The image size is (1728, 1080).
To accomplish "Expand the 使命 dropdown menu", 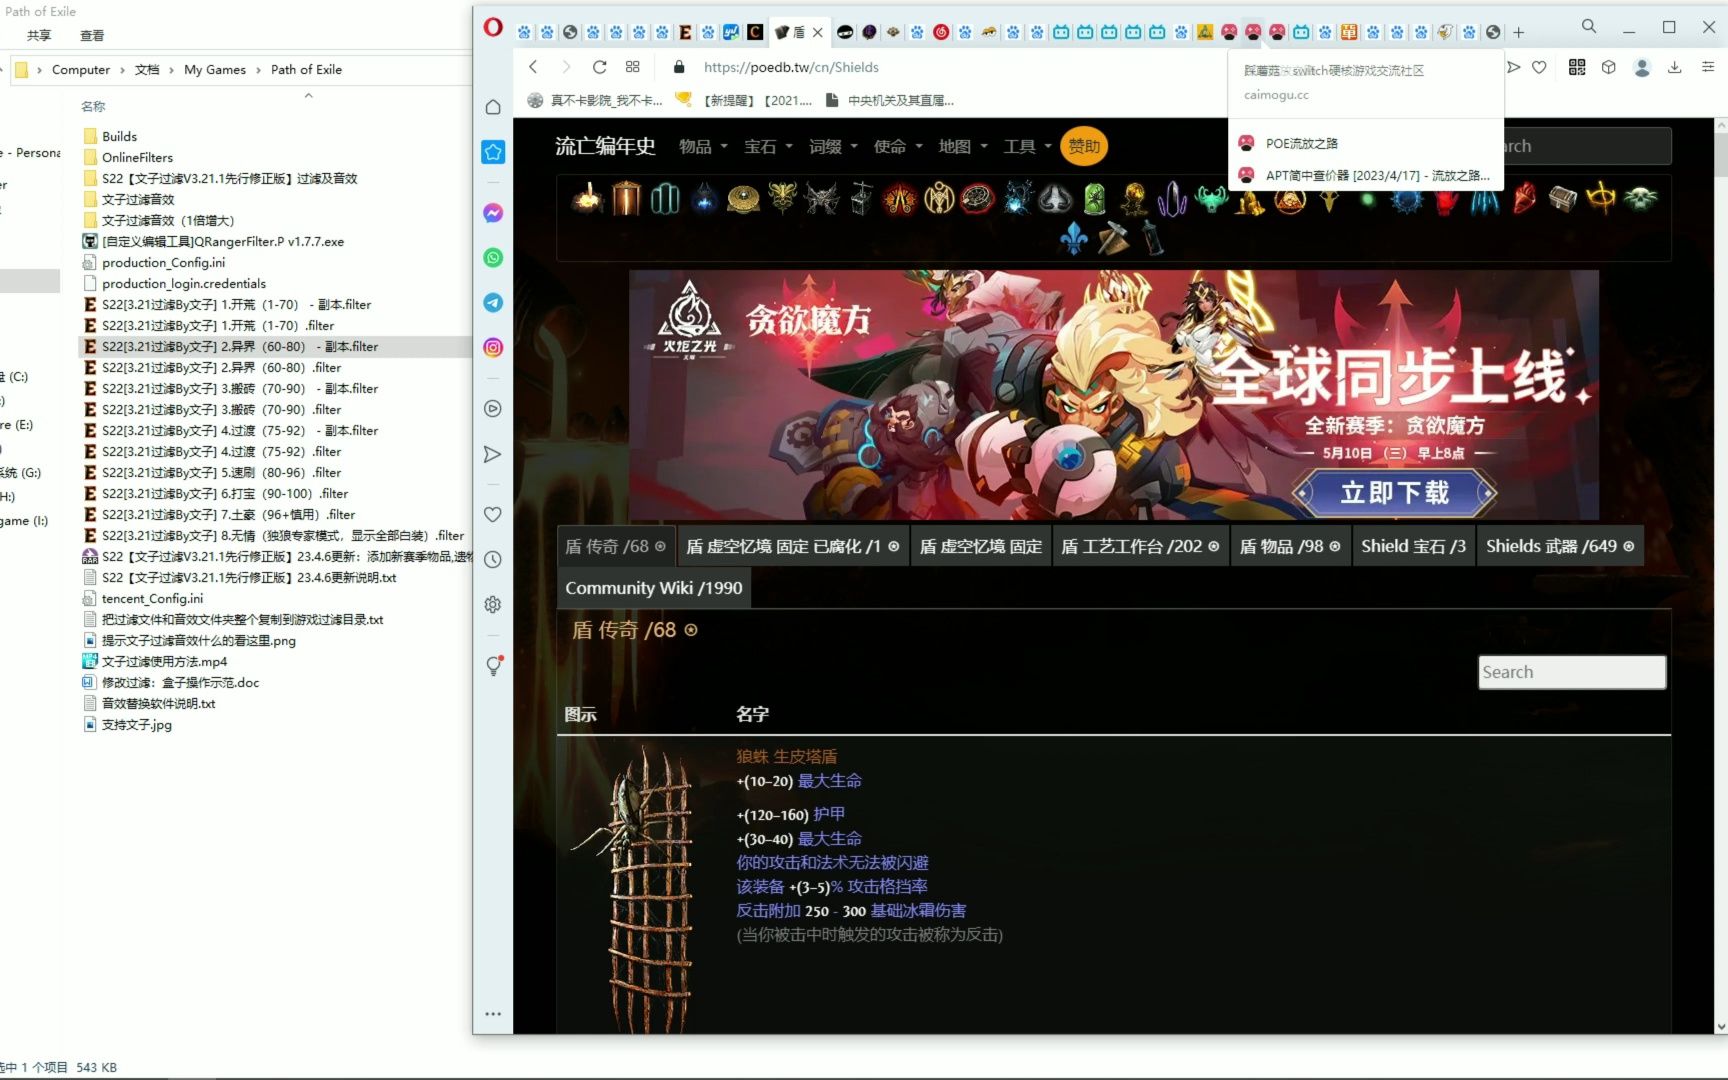I will 898,146.
